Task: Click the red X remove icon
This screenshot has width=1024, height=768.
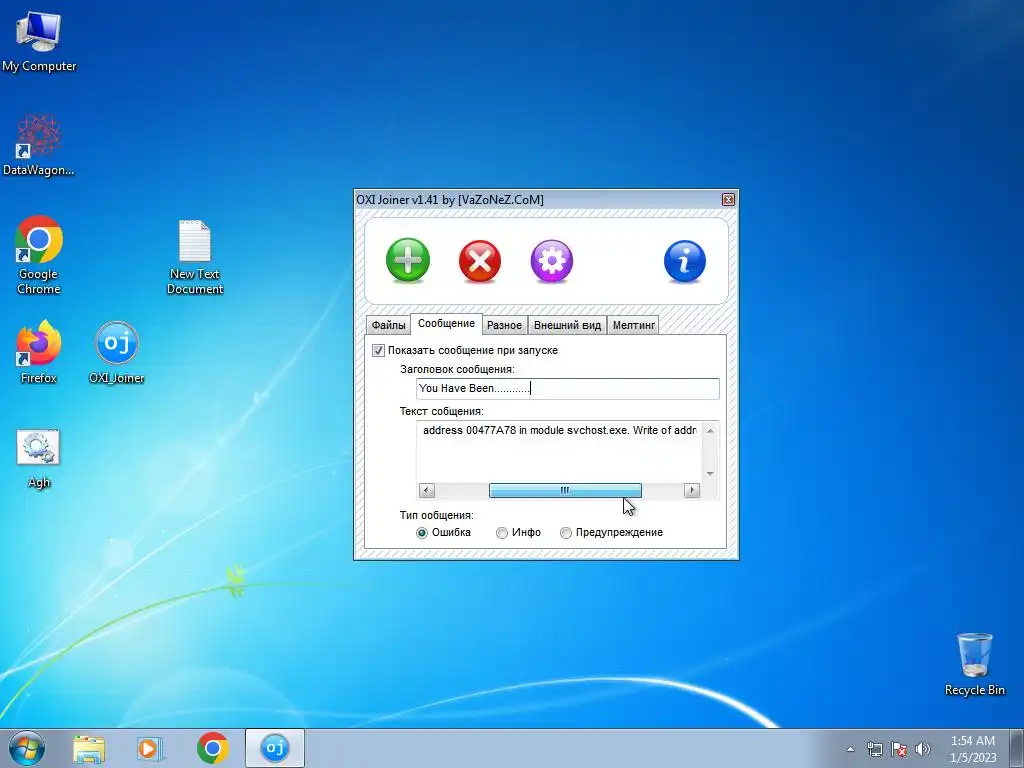Action: [x=480, y=261]
